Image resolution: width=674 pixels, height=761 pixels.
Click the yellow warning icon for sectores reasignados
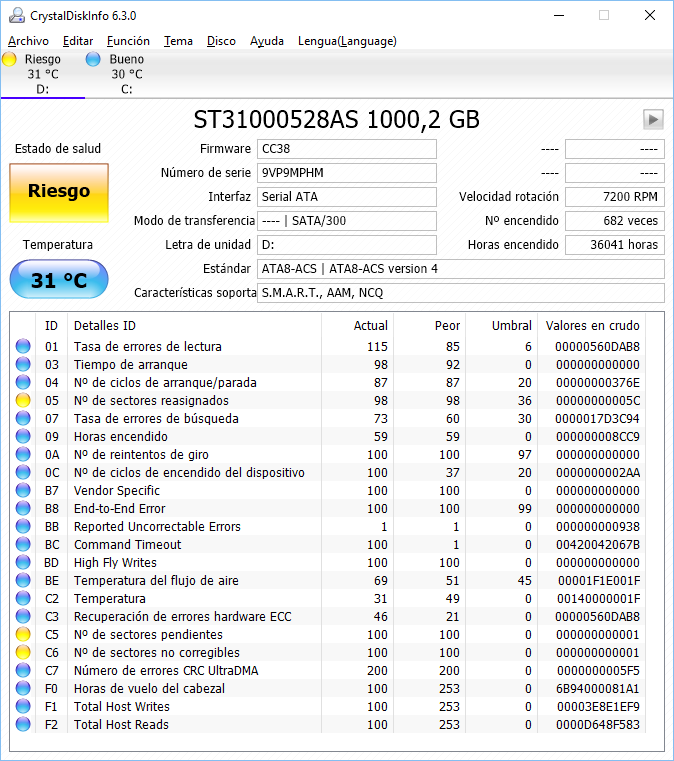[x=23, y=400]
